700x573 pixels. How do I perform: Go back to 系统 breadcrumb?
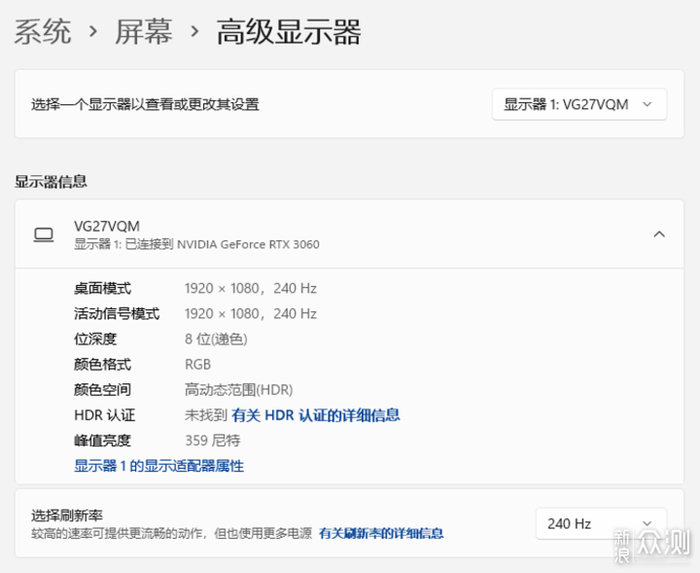pyautogui.click(x=42, y=32)
